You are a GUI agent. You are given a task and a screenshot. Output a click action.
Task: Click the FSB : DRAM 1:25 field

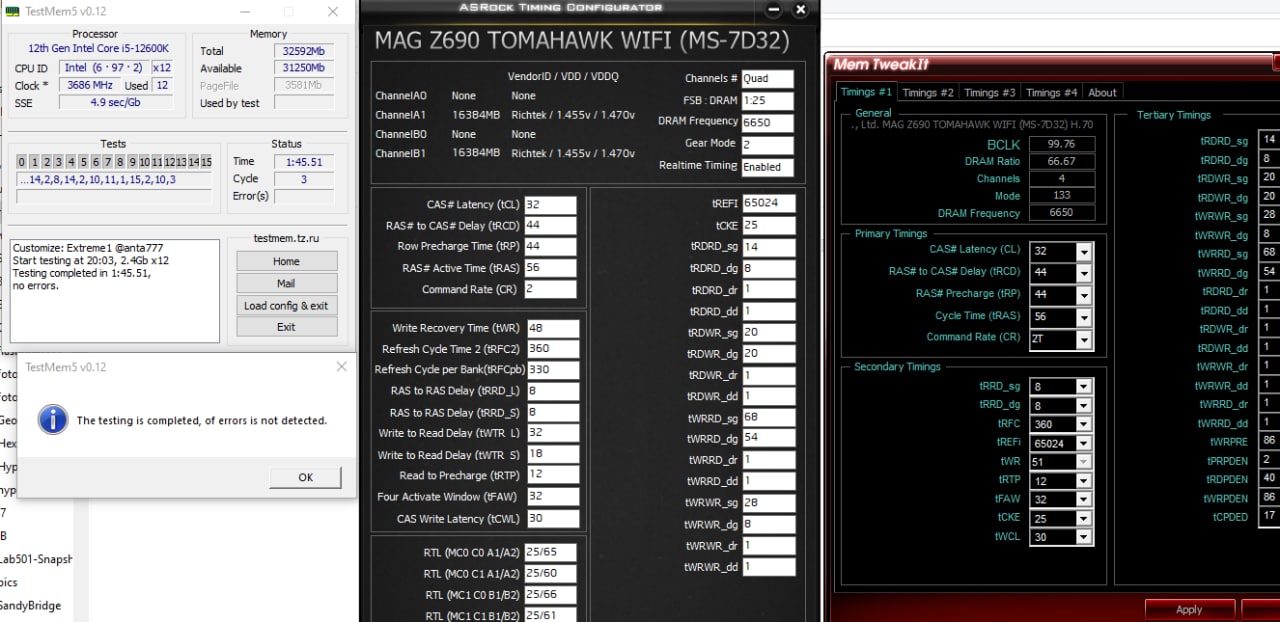768,101
